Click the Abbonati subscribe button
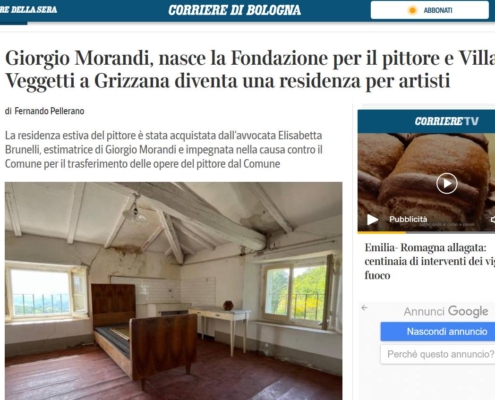The width and height of the screenshot is (495, 400). click(x=430, y=10)
